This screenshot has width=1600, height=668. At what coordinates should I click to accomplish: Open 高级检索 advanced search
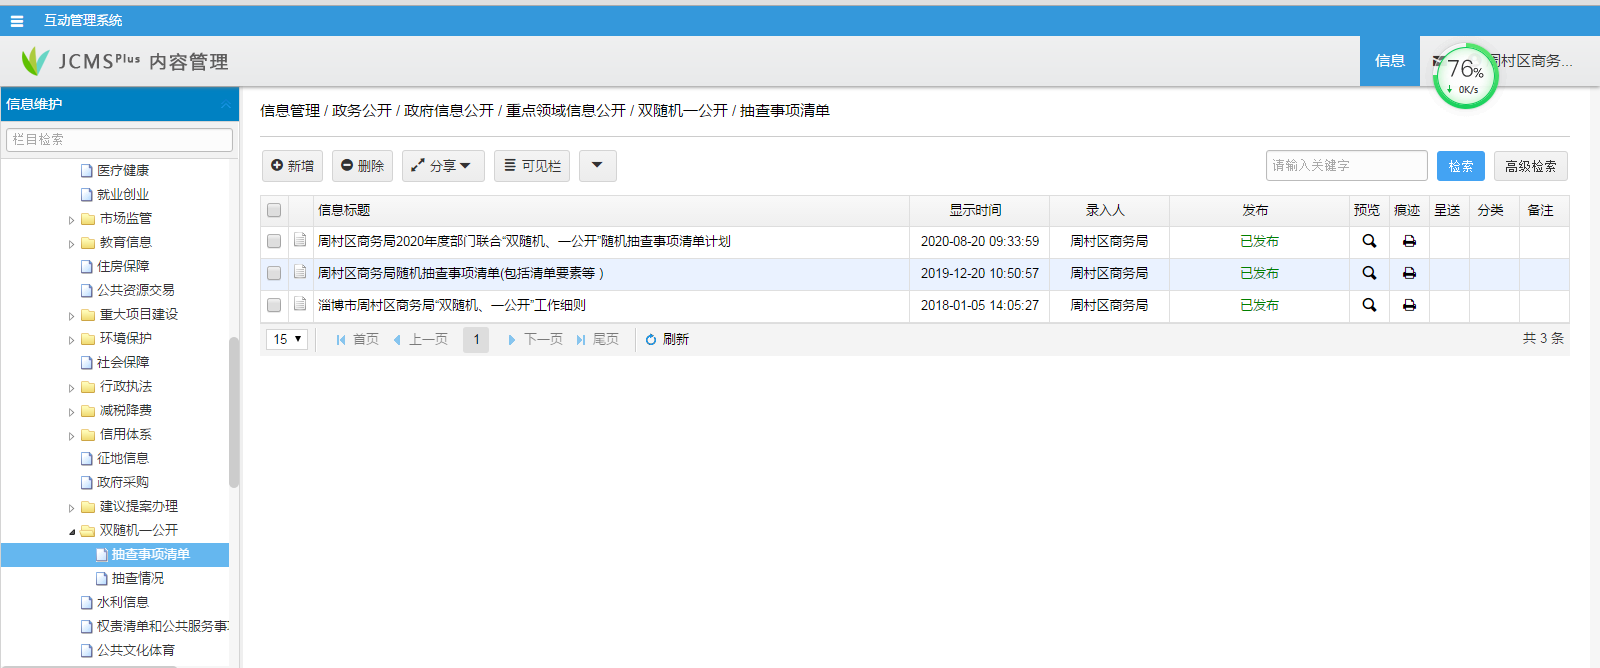[x=1531, y=166]
